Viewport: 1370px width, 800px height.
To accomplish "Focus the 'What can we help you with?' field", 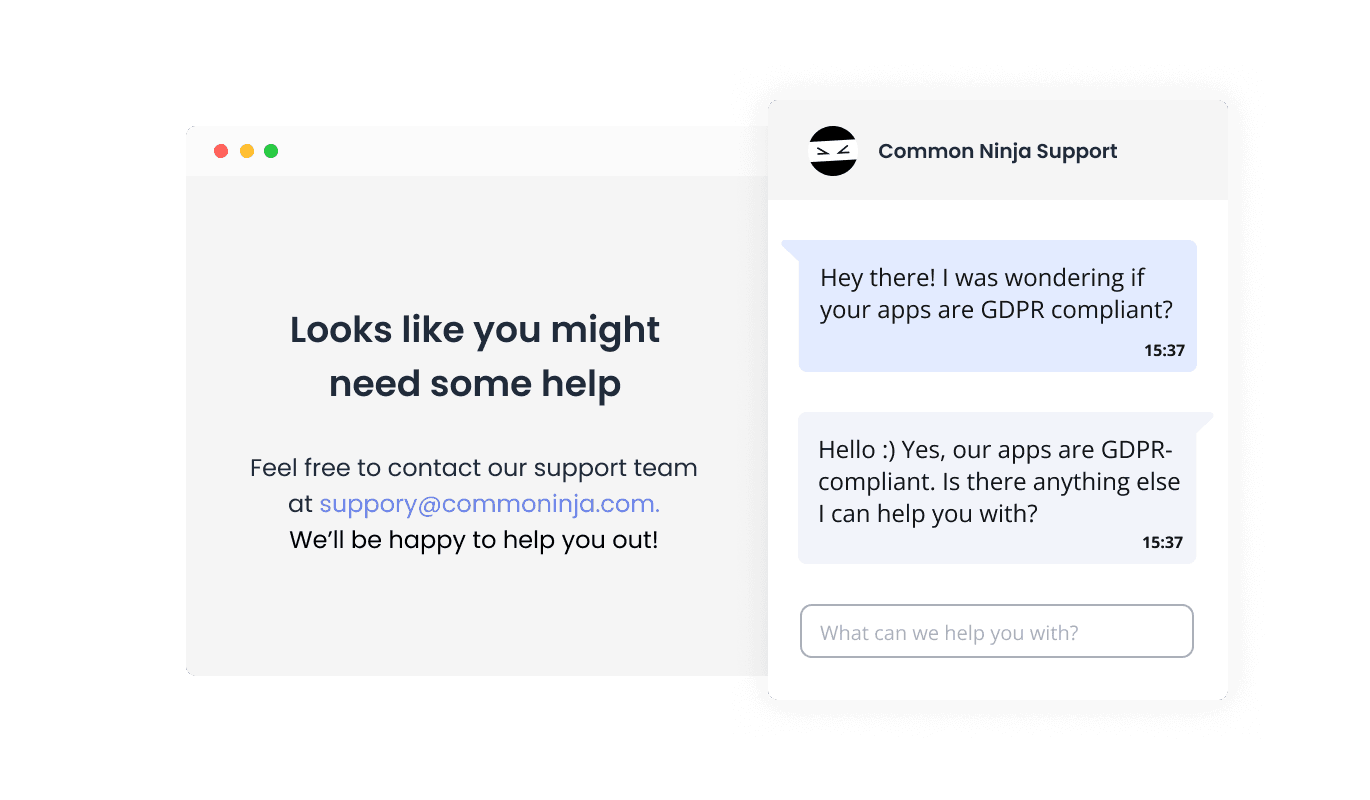I will (x=997, y=631).
